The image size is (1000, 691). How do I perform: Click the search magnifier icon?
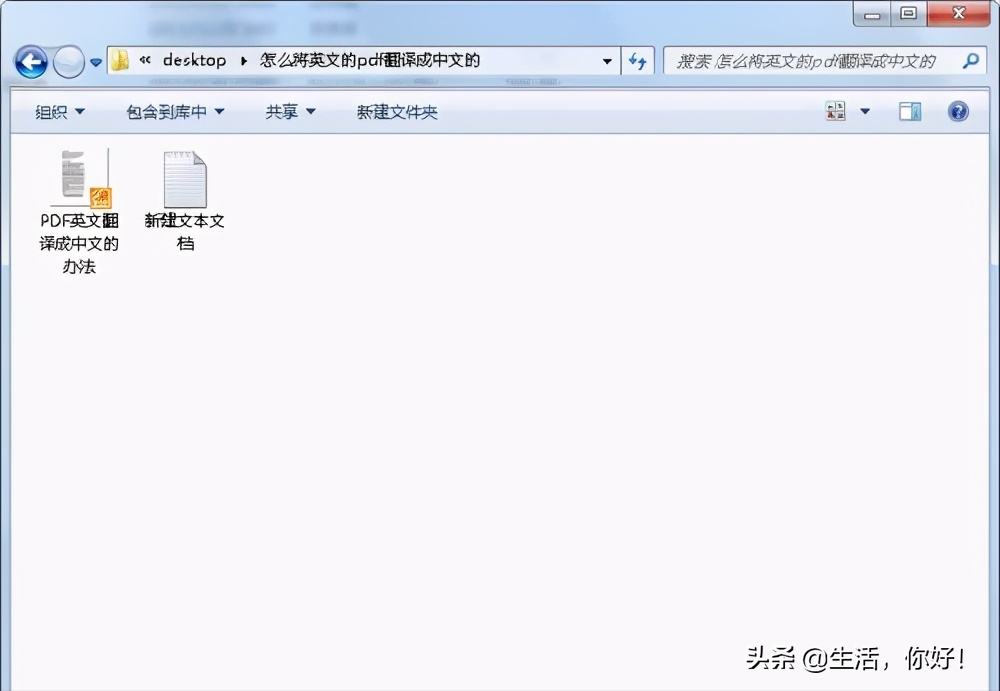tap(969, 61)
